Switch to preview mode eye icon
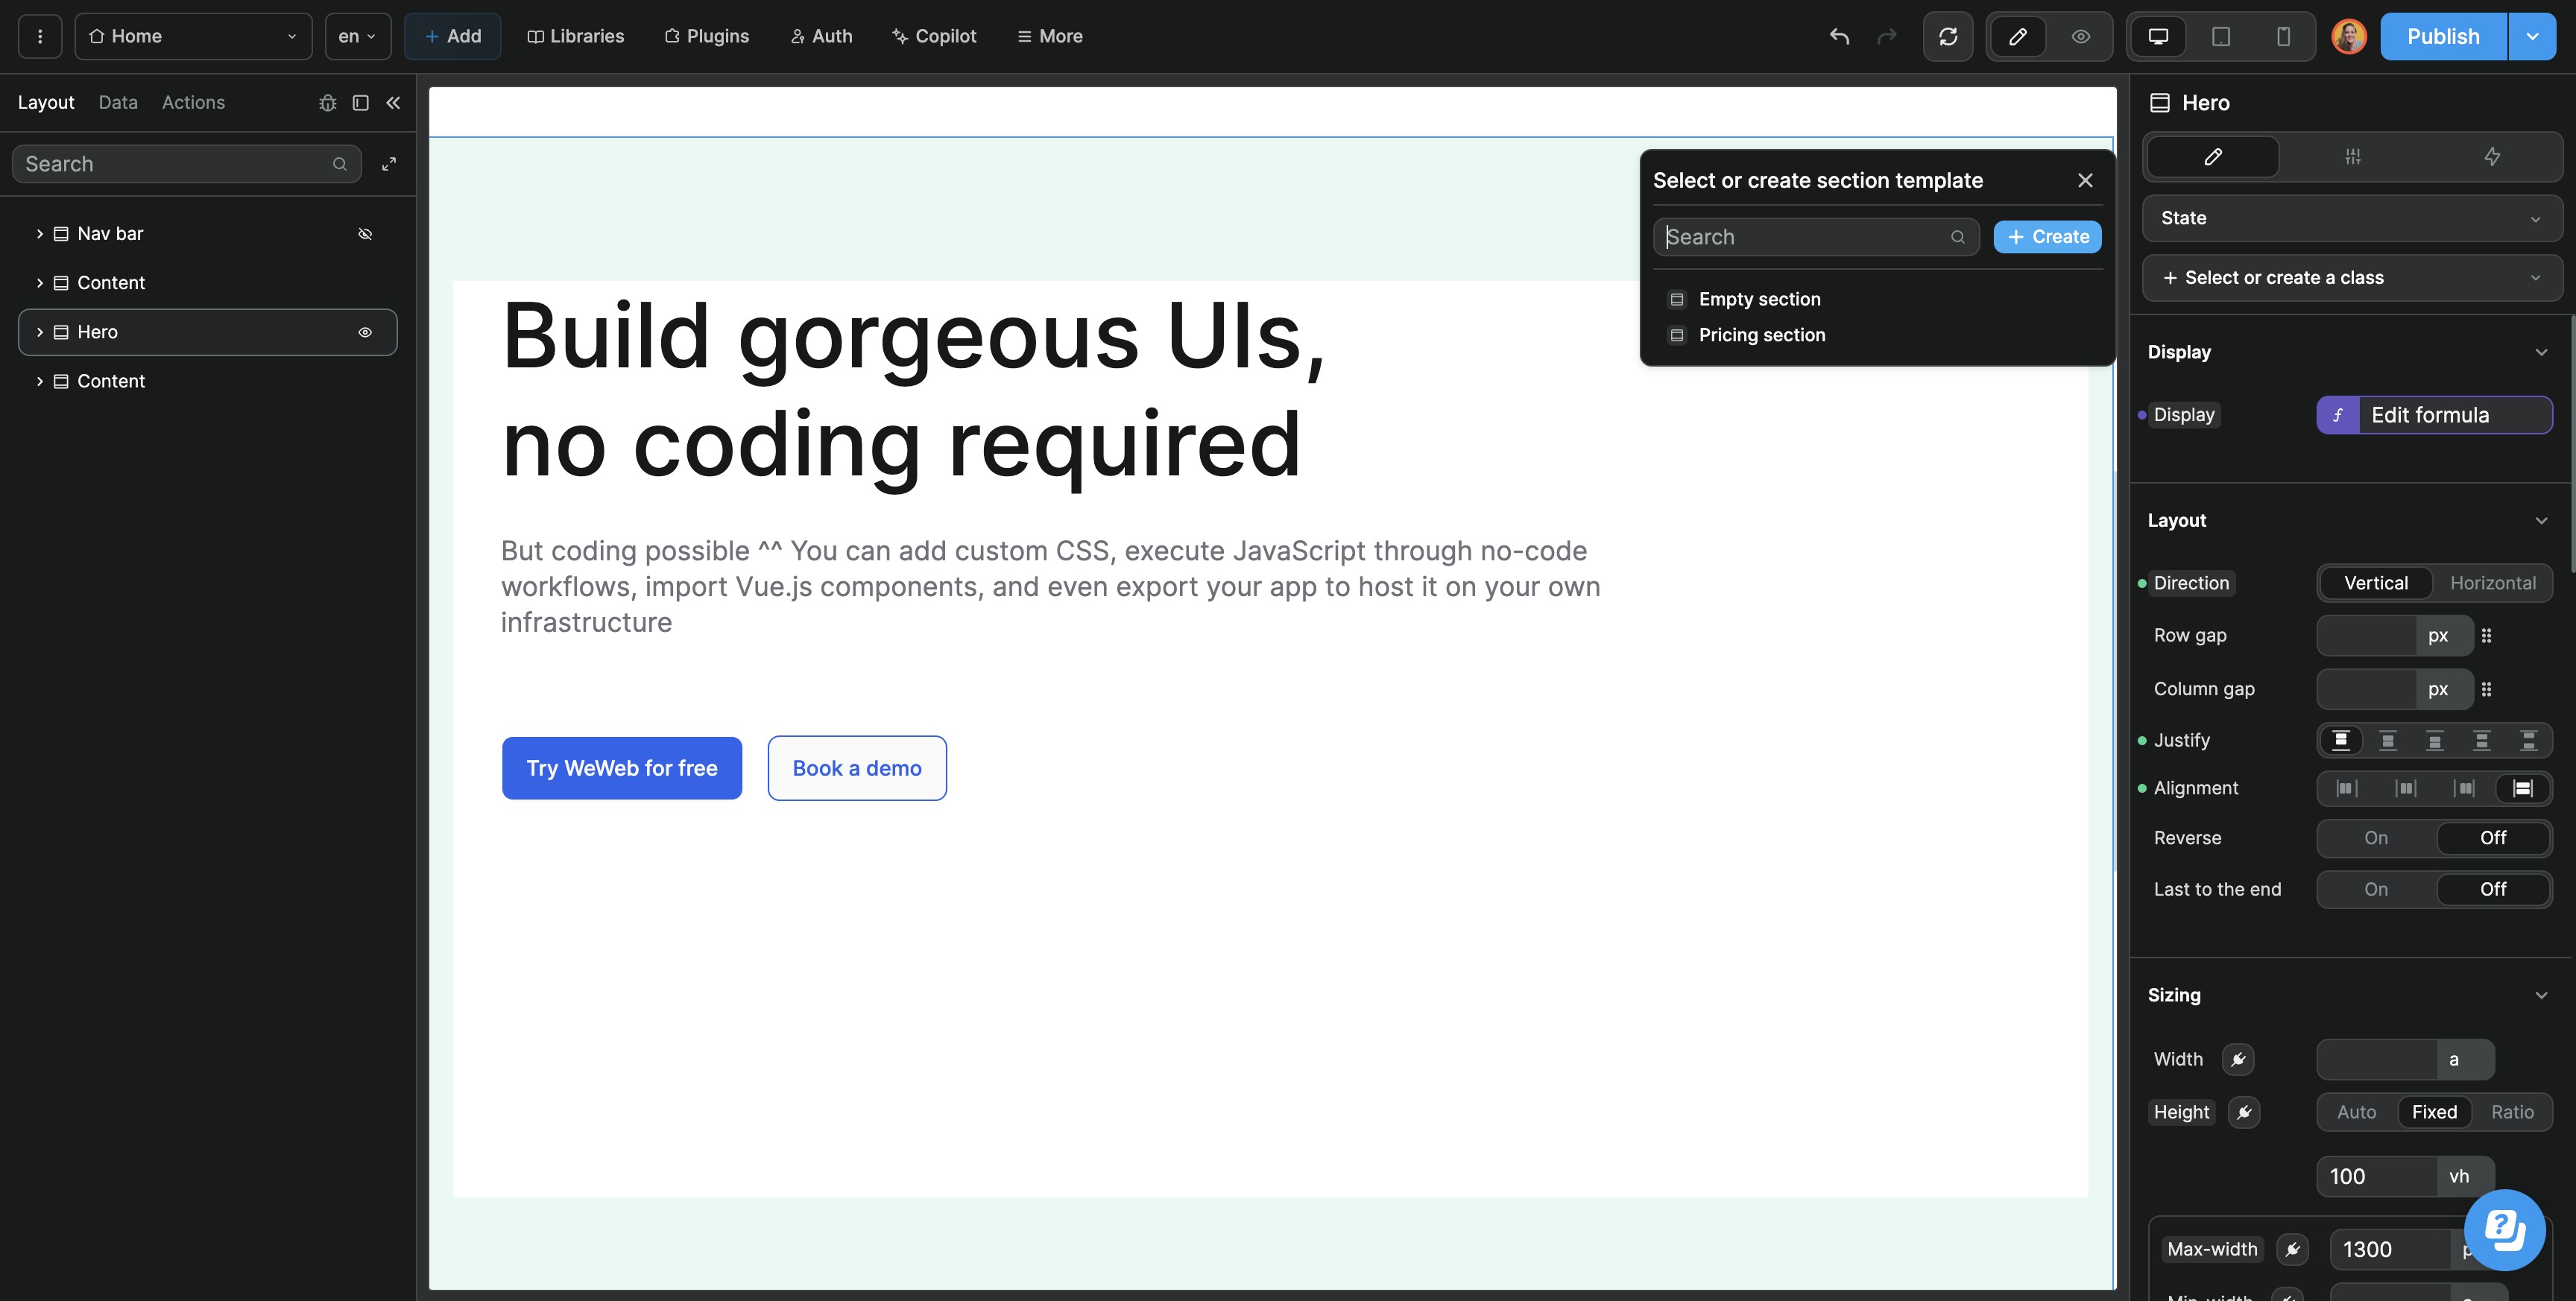Screen dimensions: 2576x1301 (2080, 36)
